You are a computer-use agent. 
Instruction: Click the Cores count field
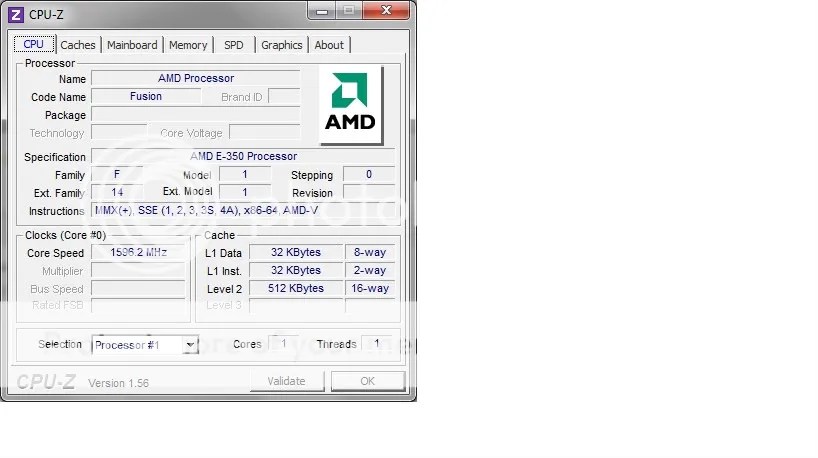(284, 343)
